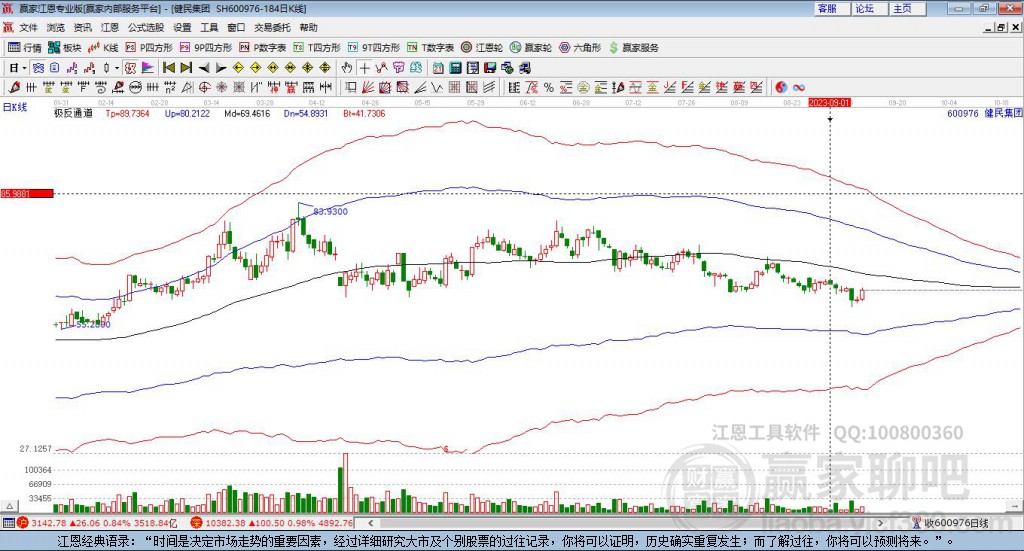This screenshot has height=551, width=1024.
Task: Launch the 赢家轮 wheel tool
Action: coord(531,48)
